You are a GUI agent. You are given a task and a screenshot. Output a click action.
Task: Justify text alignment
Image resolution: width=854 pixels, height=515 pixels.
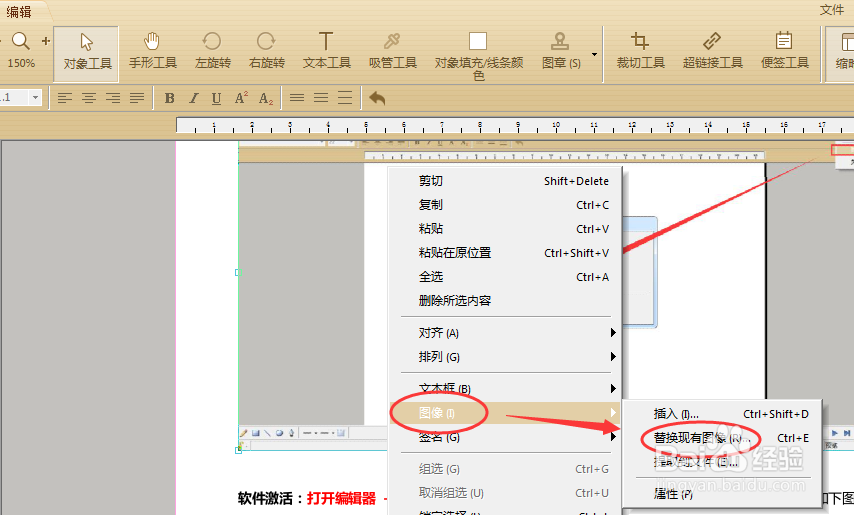pos(137,98)
